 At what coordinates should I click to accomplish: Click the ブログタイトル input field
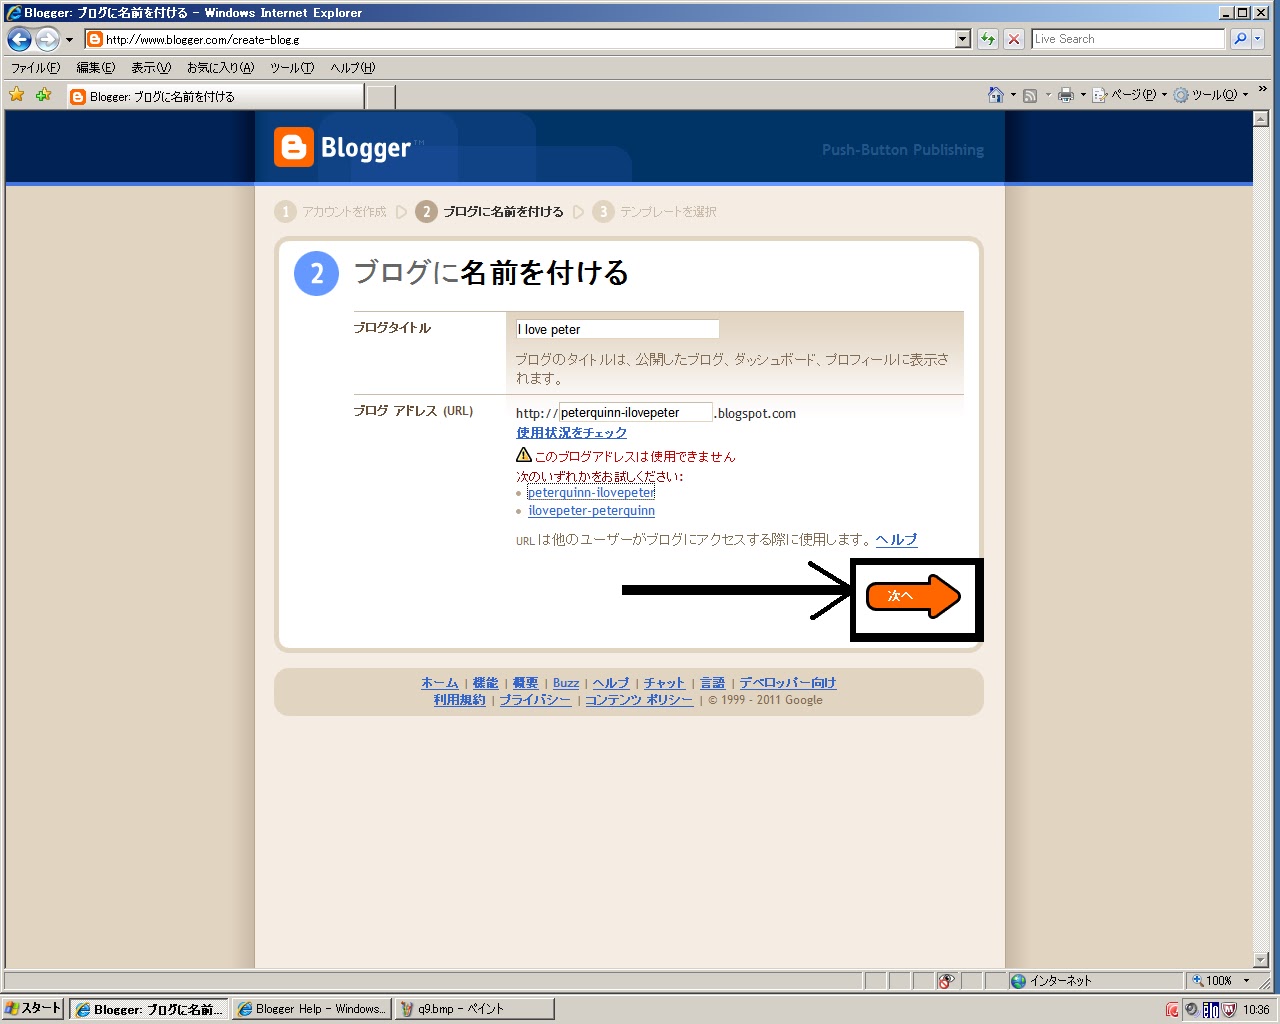617,329
